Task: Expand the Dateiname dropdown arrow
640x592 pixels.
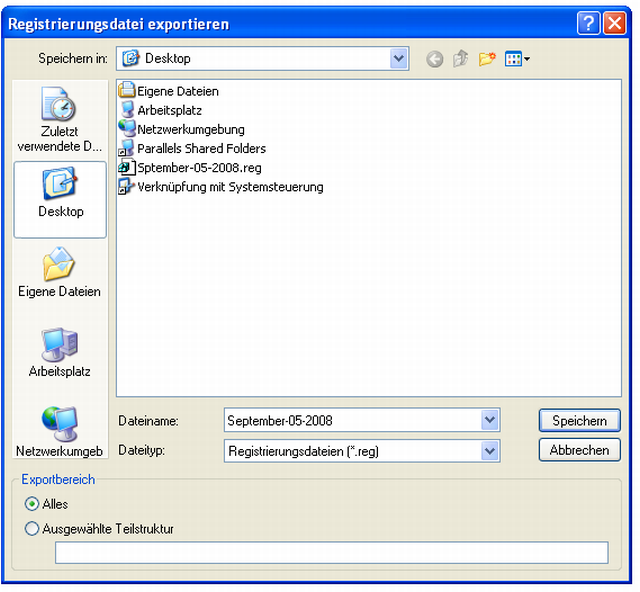Action: point(490,420)
